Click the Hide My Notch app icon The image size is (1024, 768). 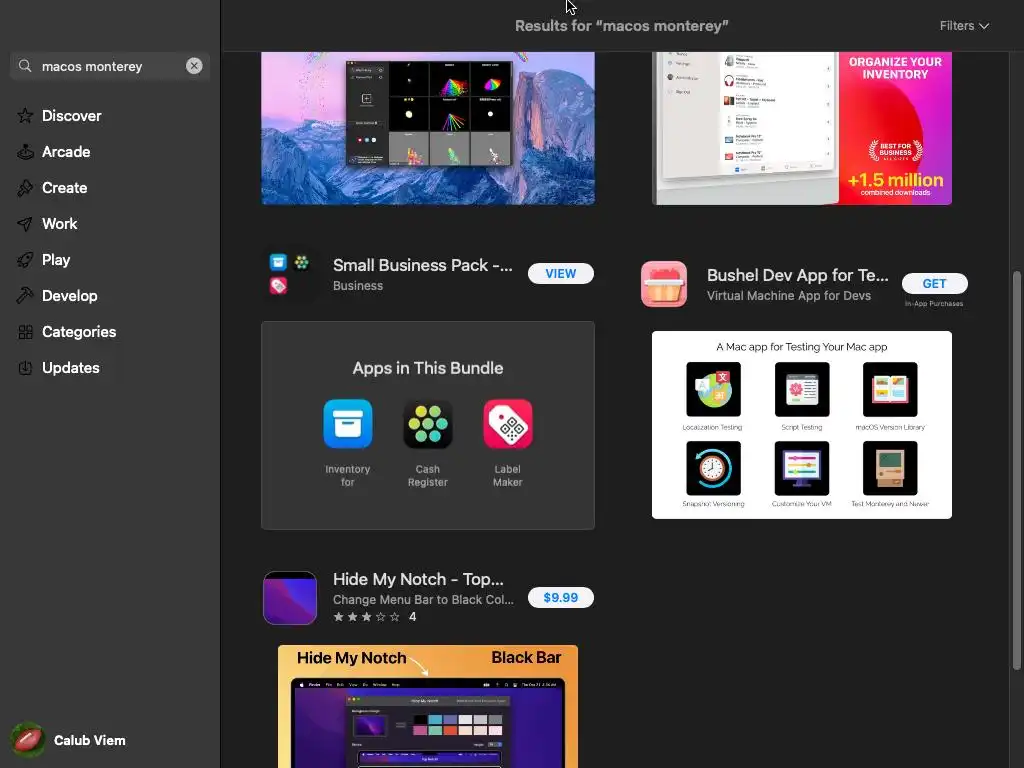(290, 598)
